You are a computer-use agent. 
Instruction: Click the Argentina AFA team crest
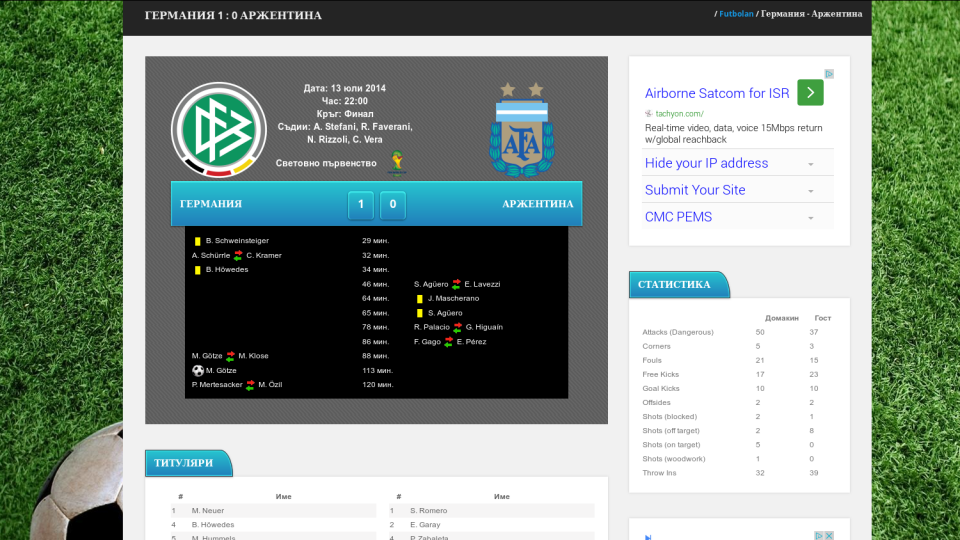(522, 130)
